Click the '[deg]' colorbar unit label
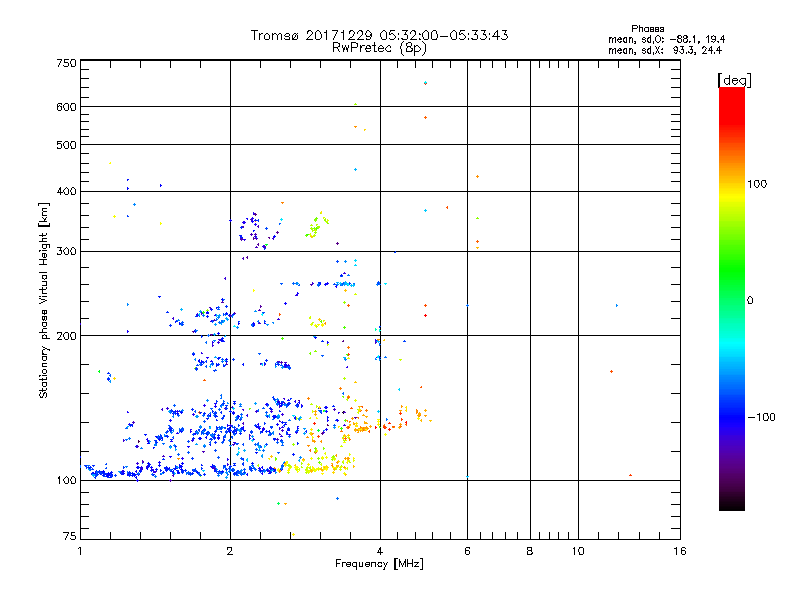The width and height of the screenshot is (800, 600). 734,80
